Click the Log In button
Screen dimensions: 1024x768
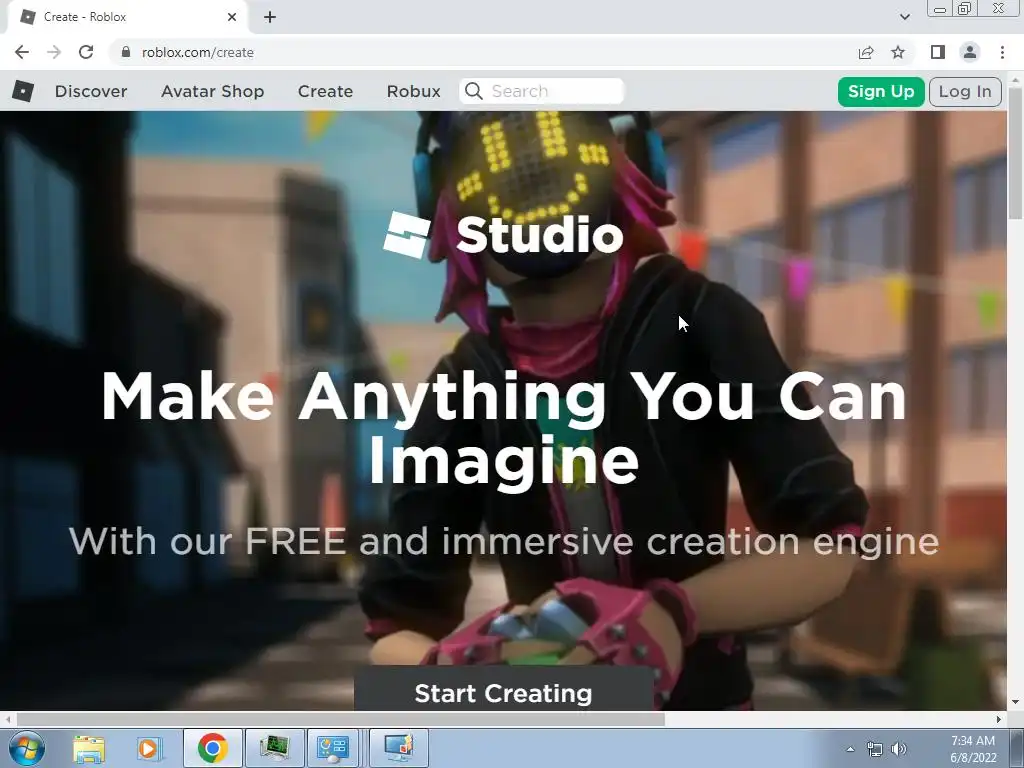[965, 91]
